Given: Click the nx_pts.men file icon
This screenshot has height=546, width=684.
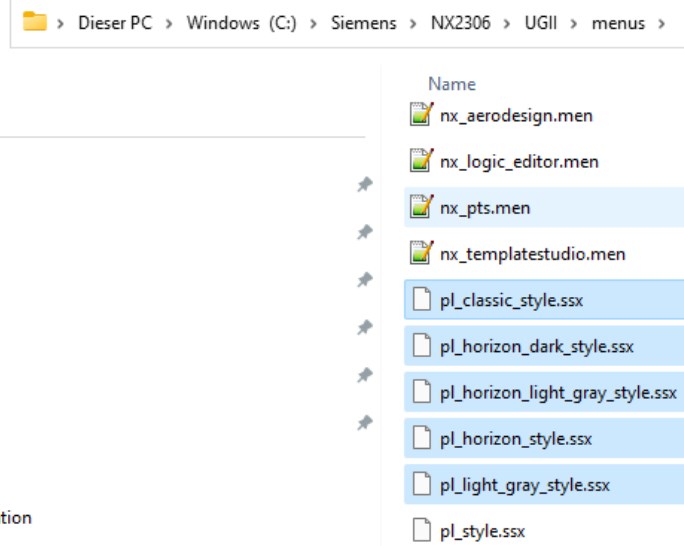Looking at the screenshot, I should click(x=421, y=206).
